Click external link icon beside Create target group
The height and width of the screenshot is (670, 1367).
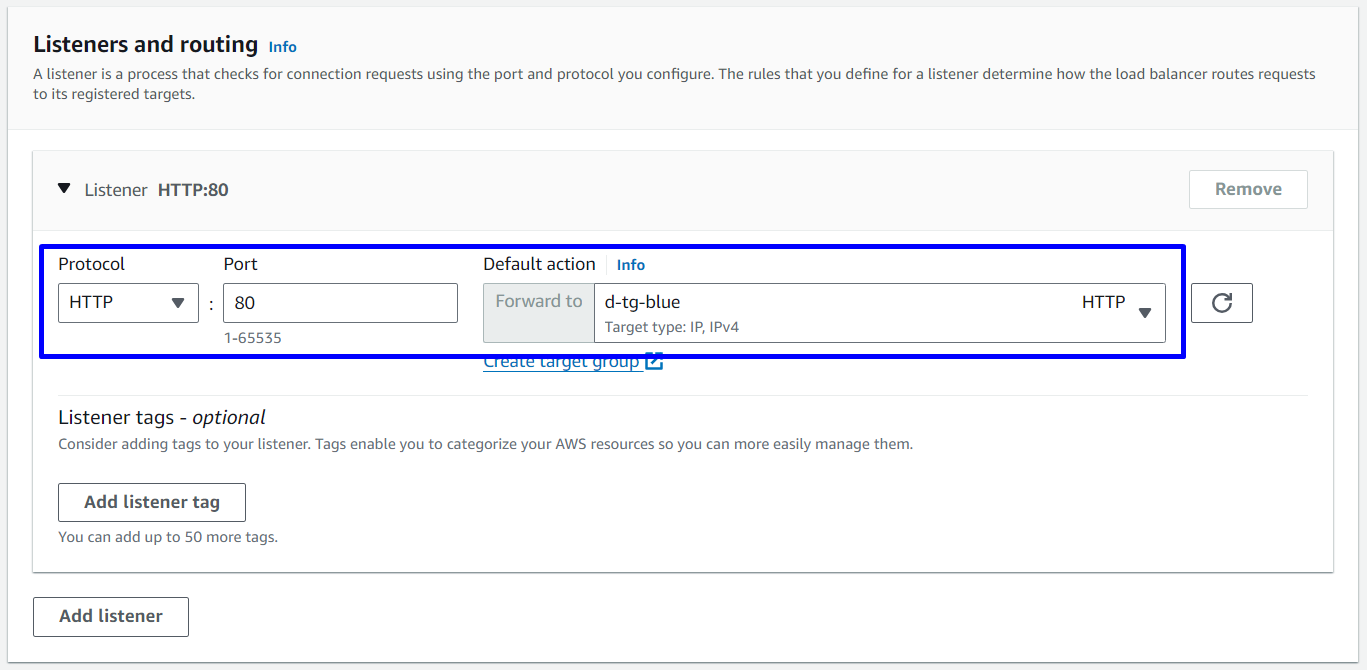pyautogui.click(x=654, y=362)
